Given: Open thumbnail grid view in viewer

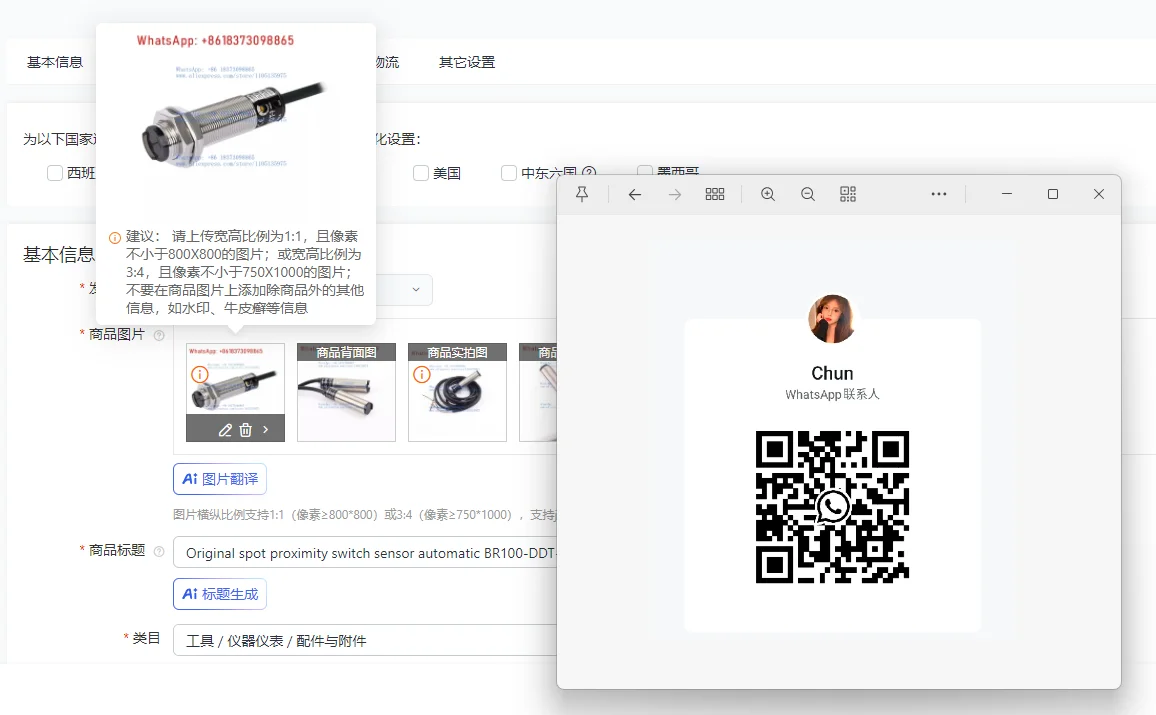Looking at the screenshot, I should tap(714, 194).
